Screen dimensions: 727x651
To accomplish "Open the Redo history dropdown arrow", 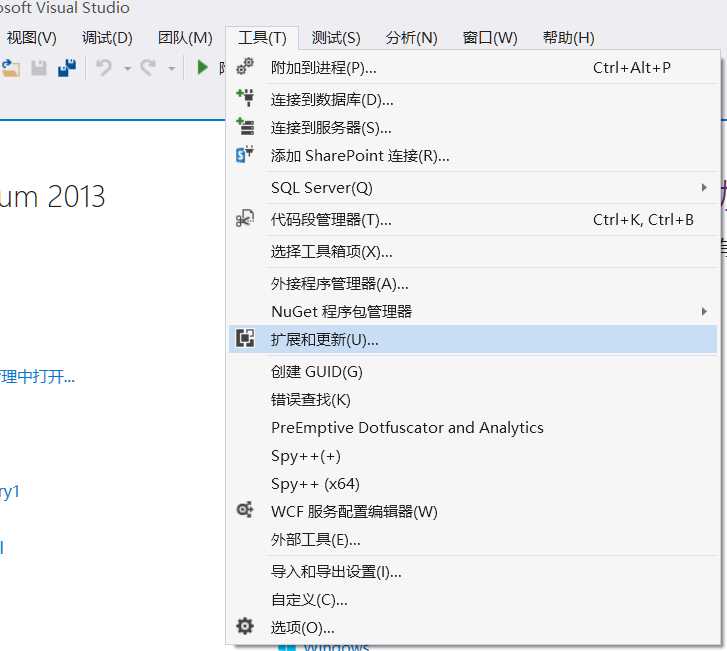I will (172, 69).
